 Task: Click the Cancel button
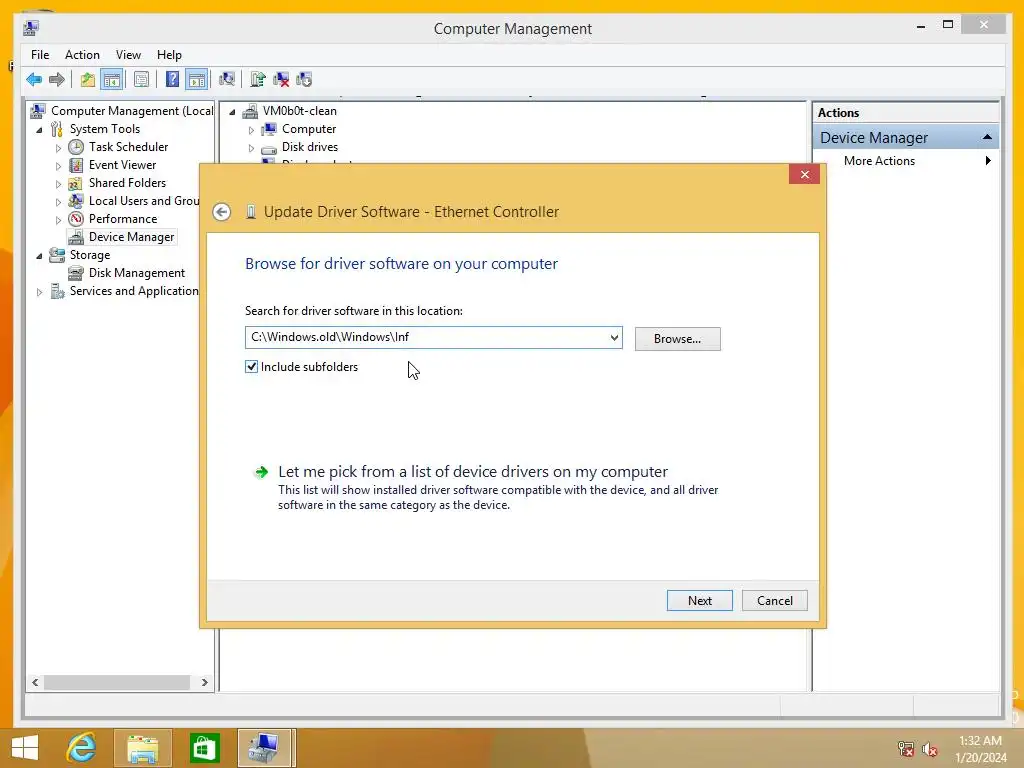coord(775,601)
